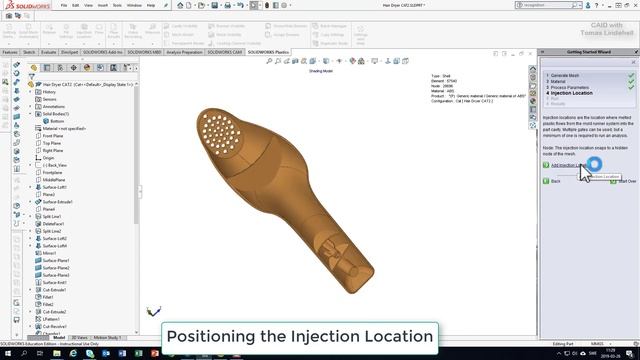Expand the Annotations node
The height and width of the screenshot is (360, 640).
click(30, 107)
